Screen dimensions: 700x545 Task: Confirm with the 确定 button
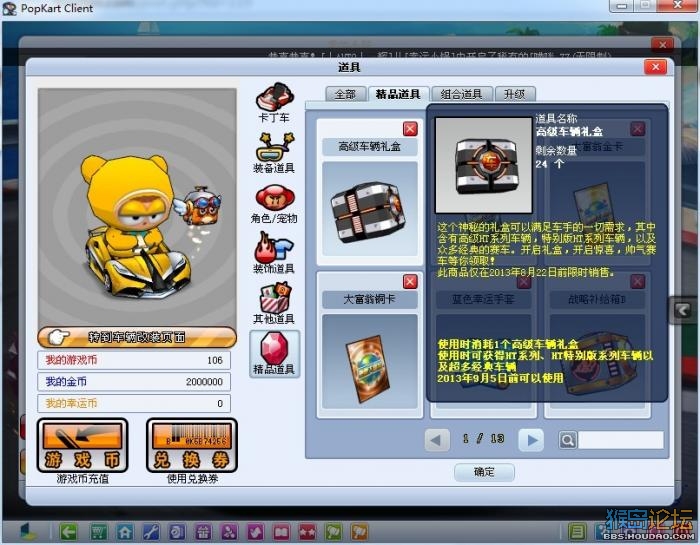pyautogui.click(x=484, y=472)
